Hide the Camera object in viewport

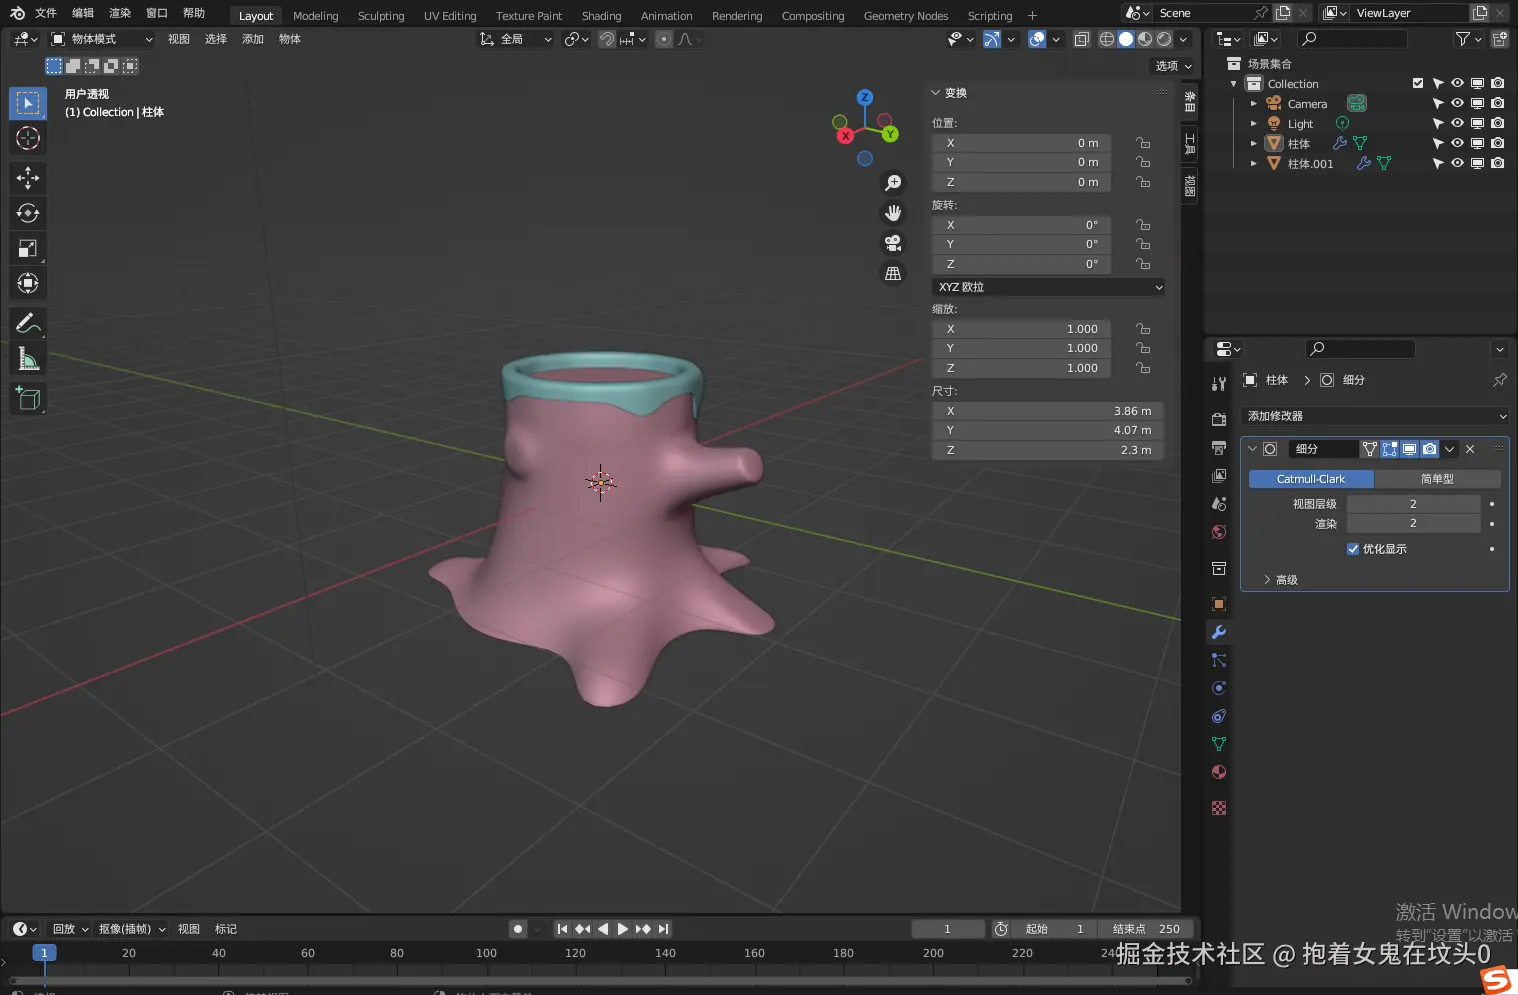pos(1457,104)
